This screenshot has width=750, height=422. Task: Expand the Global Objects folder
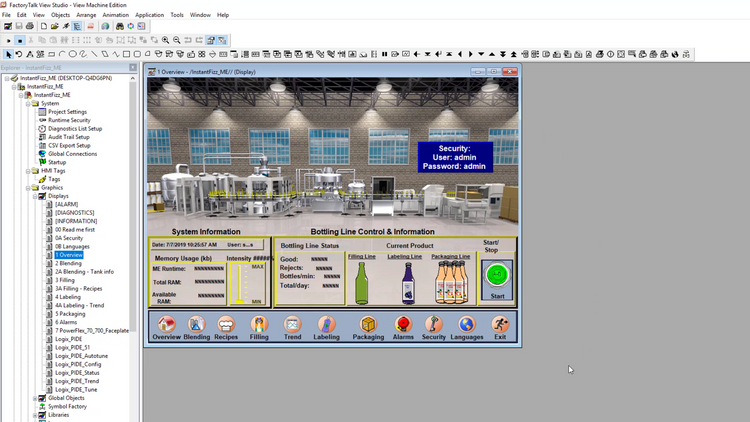click(34, 398)
